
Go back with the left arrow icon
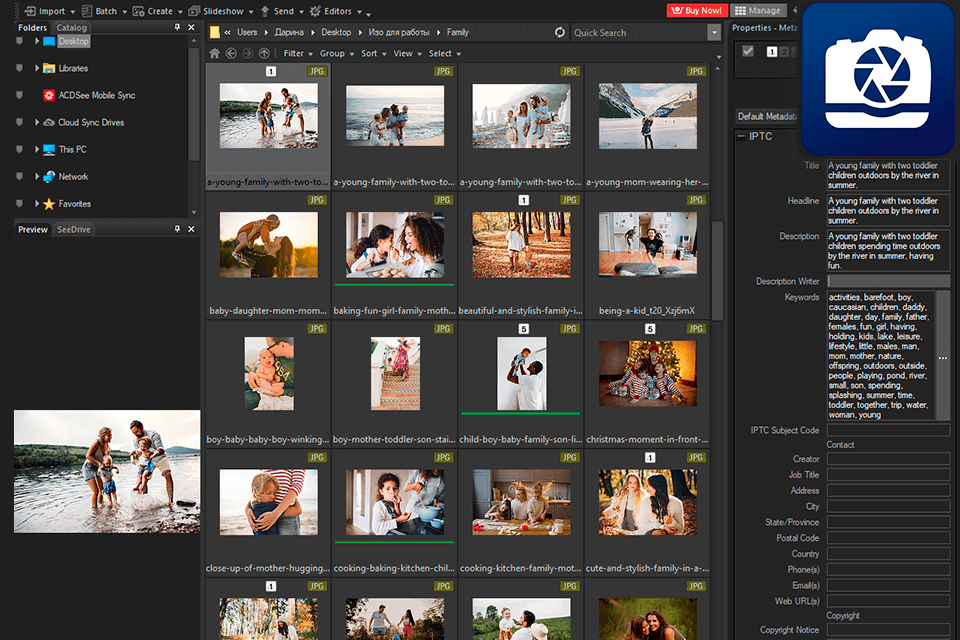pyautogui.click(x=231, y=53)
